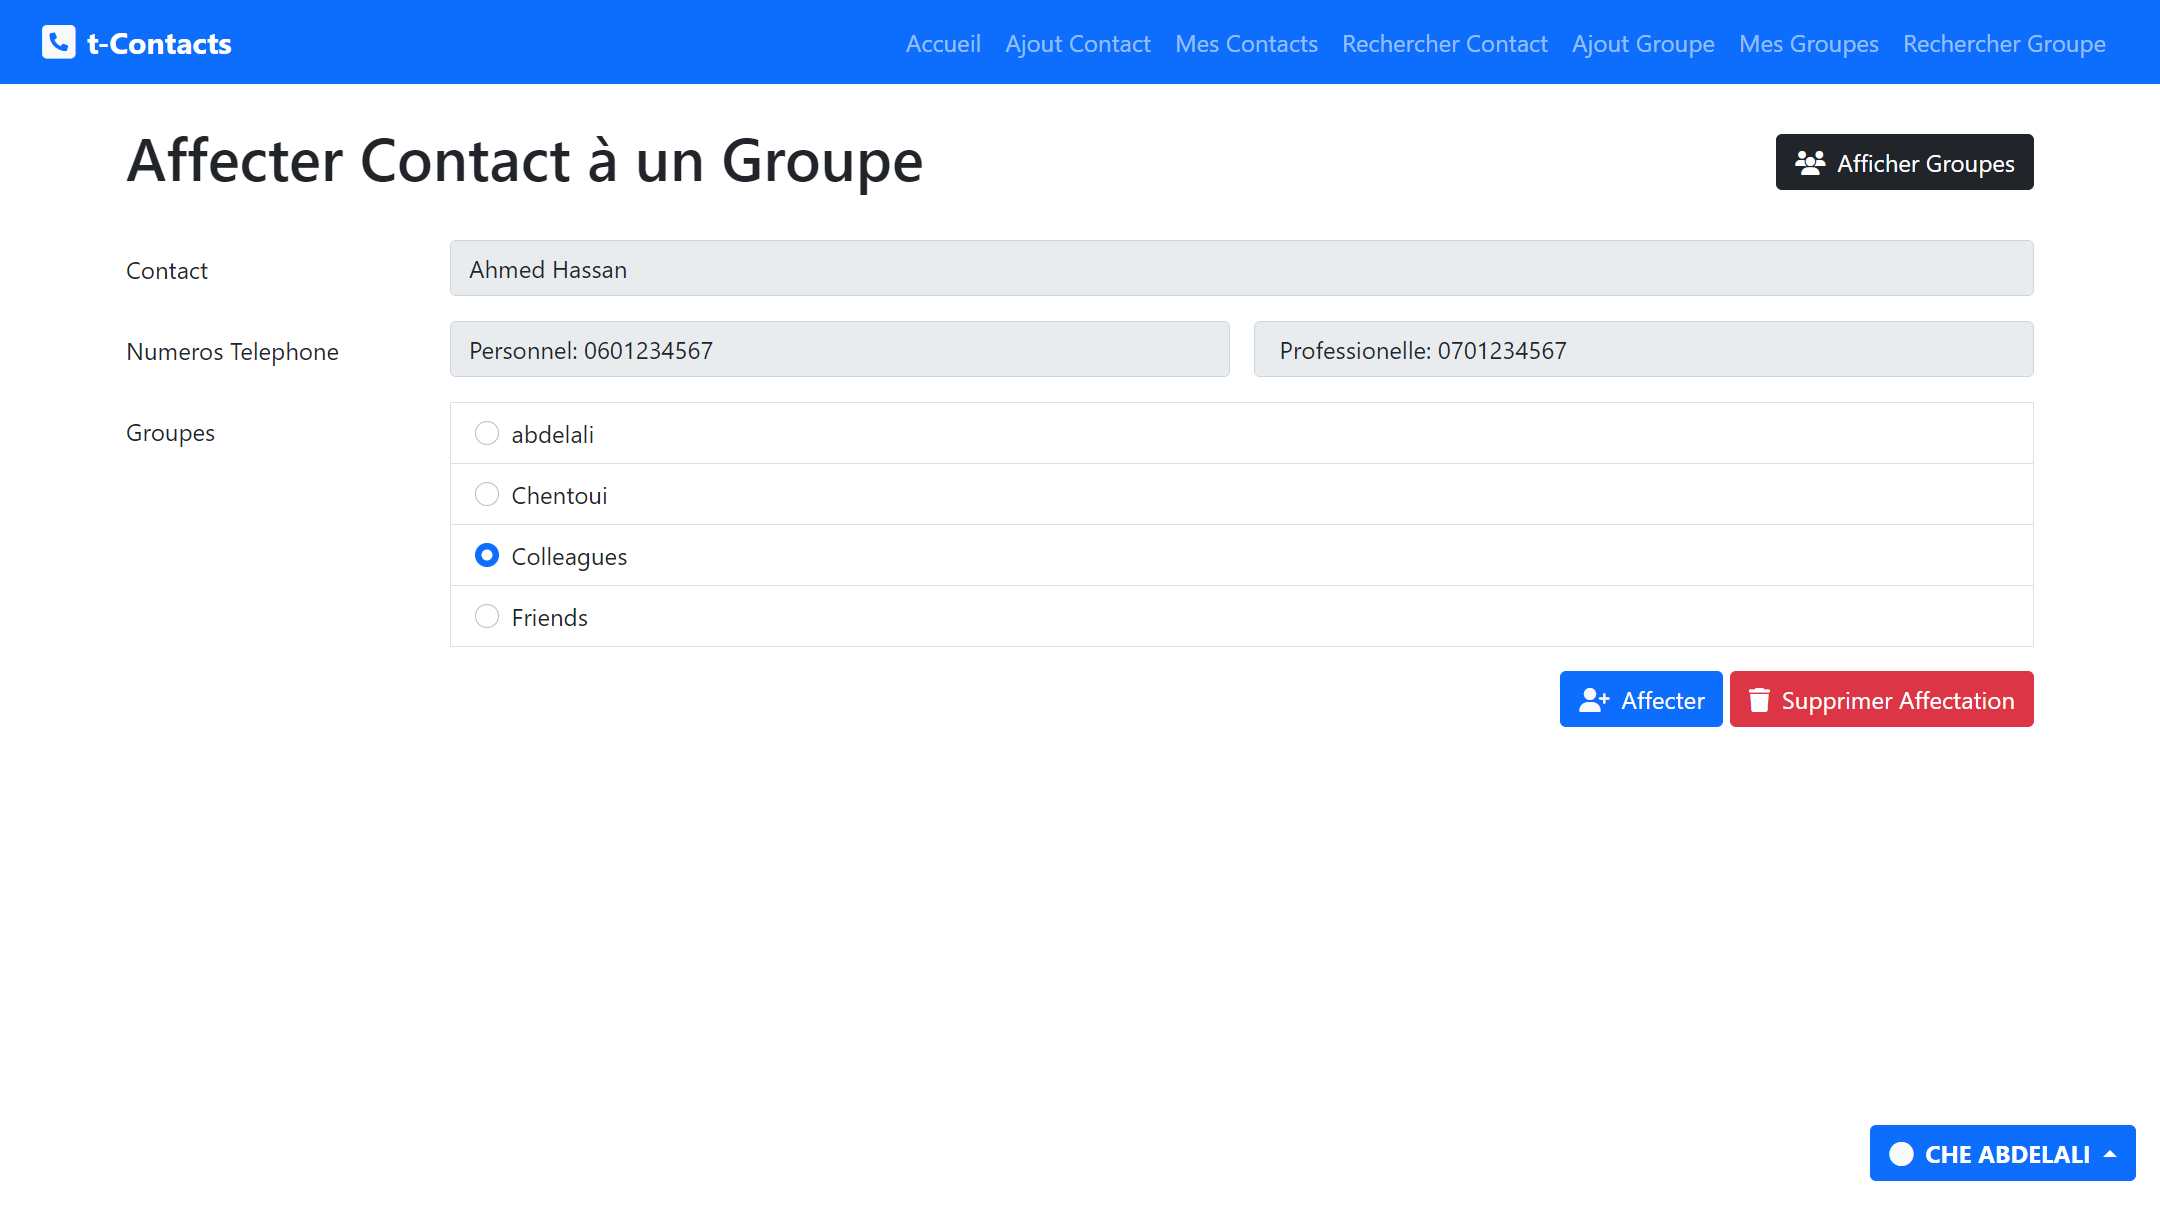Select the Chentoui group radio button
This screenshot has width=2160, height=1205.
[487, 494]
